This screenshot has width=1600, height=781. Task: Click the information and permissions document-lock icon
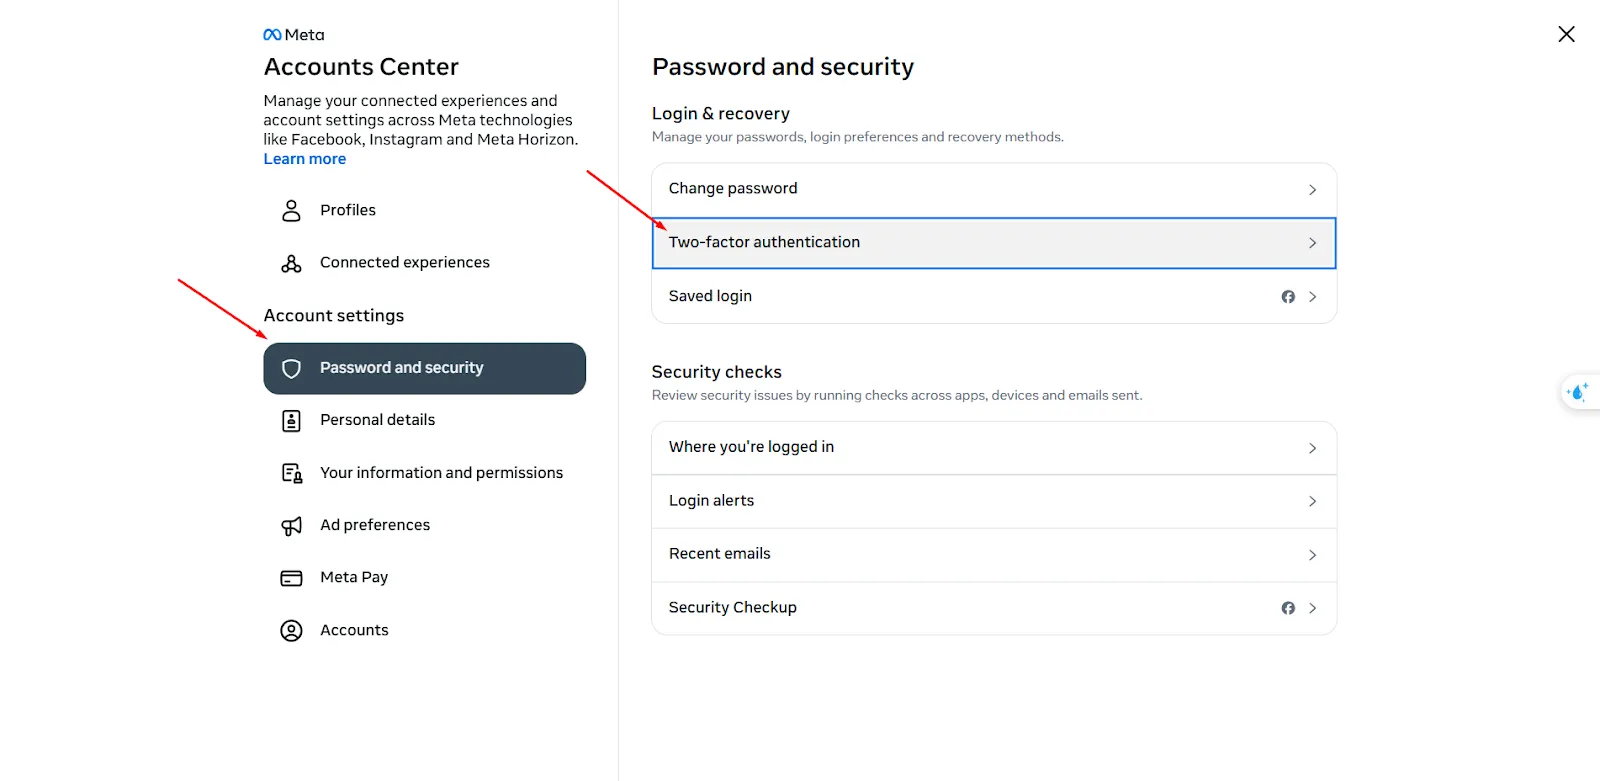(x=291, y=473)
